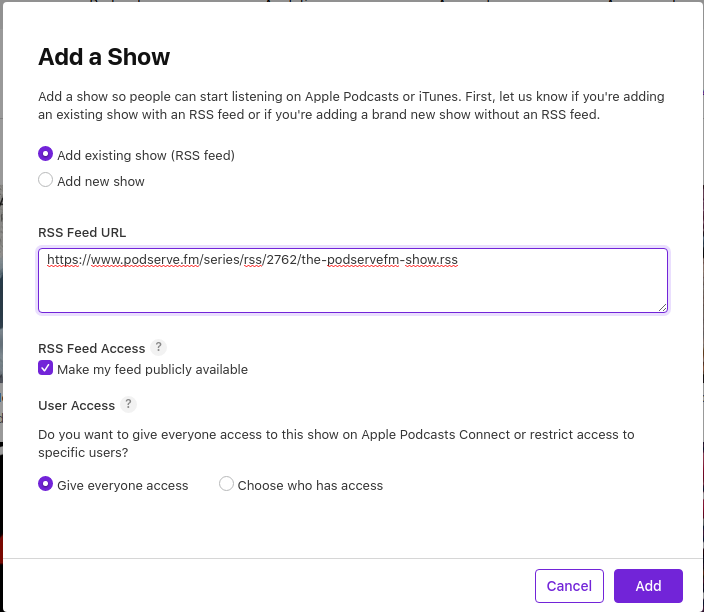Click the User Access question mark icon
The image size is (704, 612).
point(128,405)
